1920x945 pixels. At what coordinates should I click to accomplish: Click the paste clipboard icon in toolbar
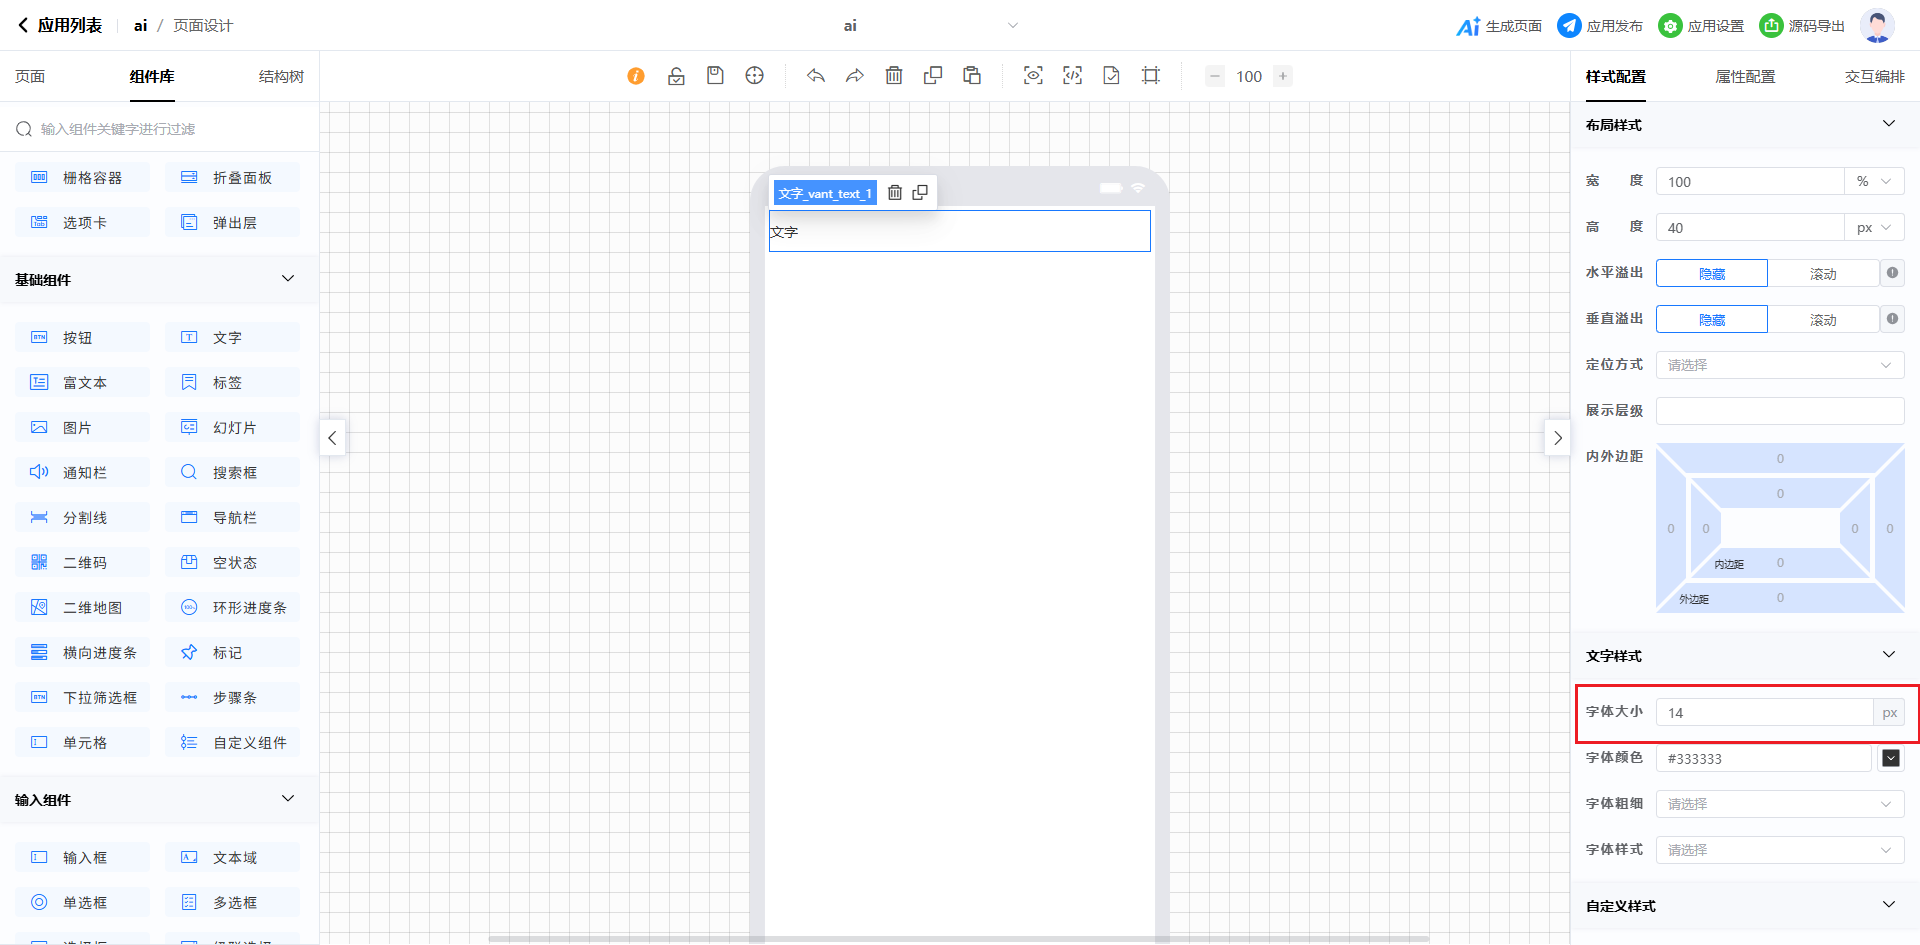coord(971,76)
